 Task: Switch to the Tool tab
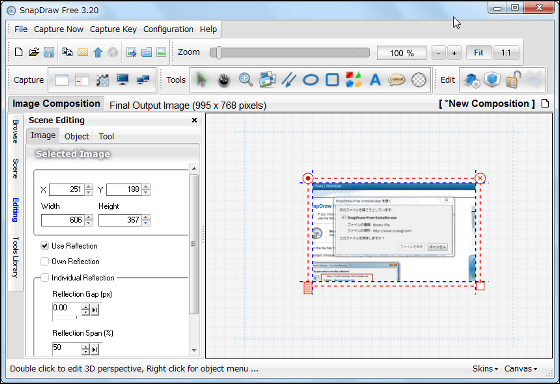[x=106, y=136]
